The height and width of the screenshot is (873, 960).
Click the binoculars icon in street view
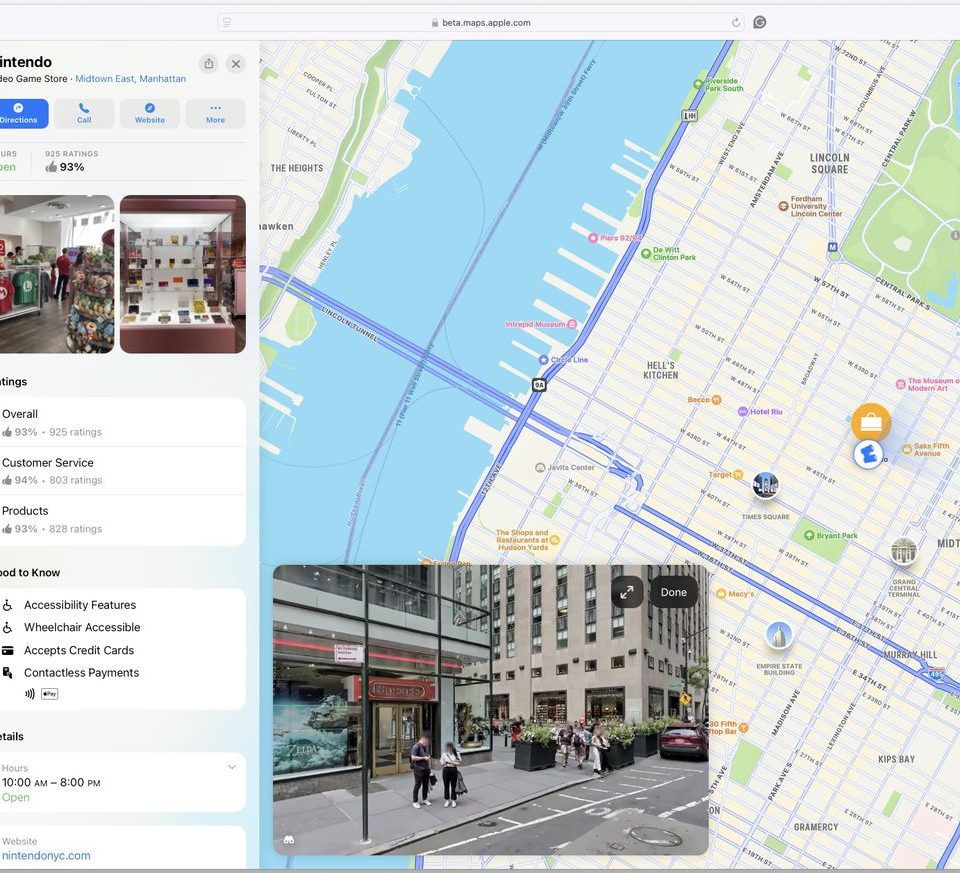(289, 840)
